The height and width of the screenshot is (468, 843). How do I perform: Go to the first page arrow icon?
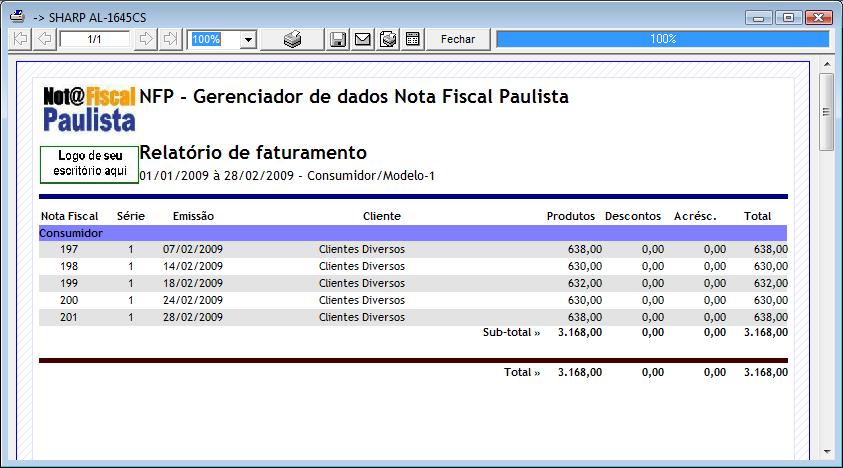(20, 39)
